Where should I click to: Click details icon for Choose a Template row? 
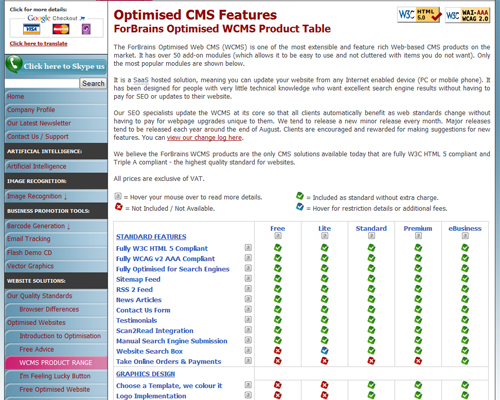(x=248, y=385)
